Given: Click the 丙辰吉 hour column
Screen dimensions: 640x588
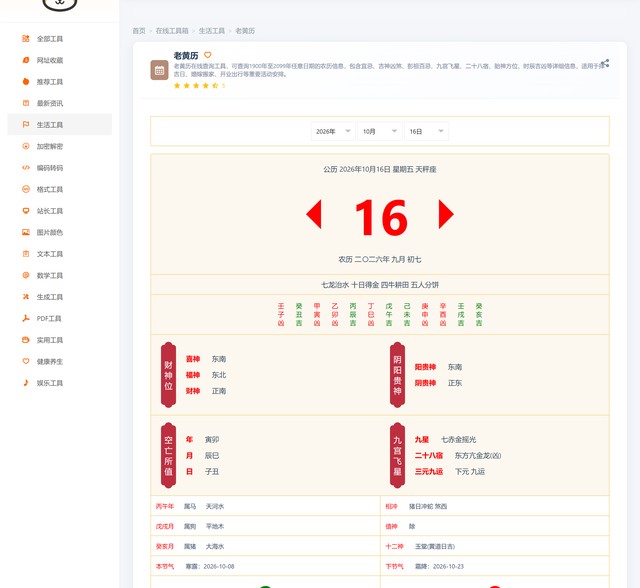Looking at the screenshot, I should [x=353, y=314].
